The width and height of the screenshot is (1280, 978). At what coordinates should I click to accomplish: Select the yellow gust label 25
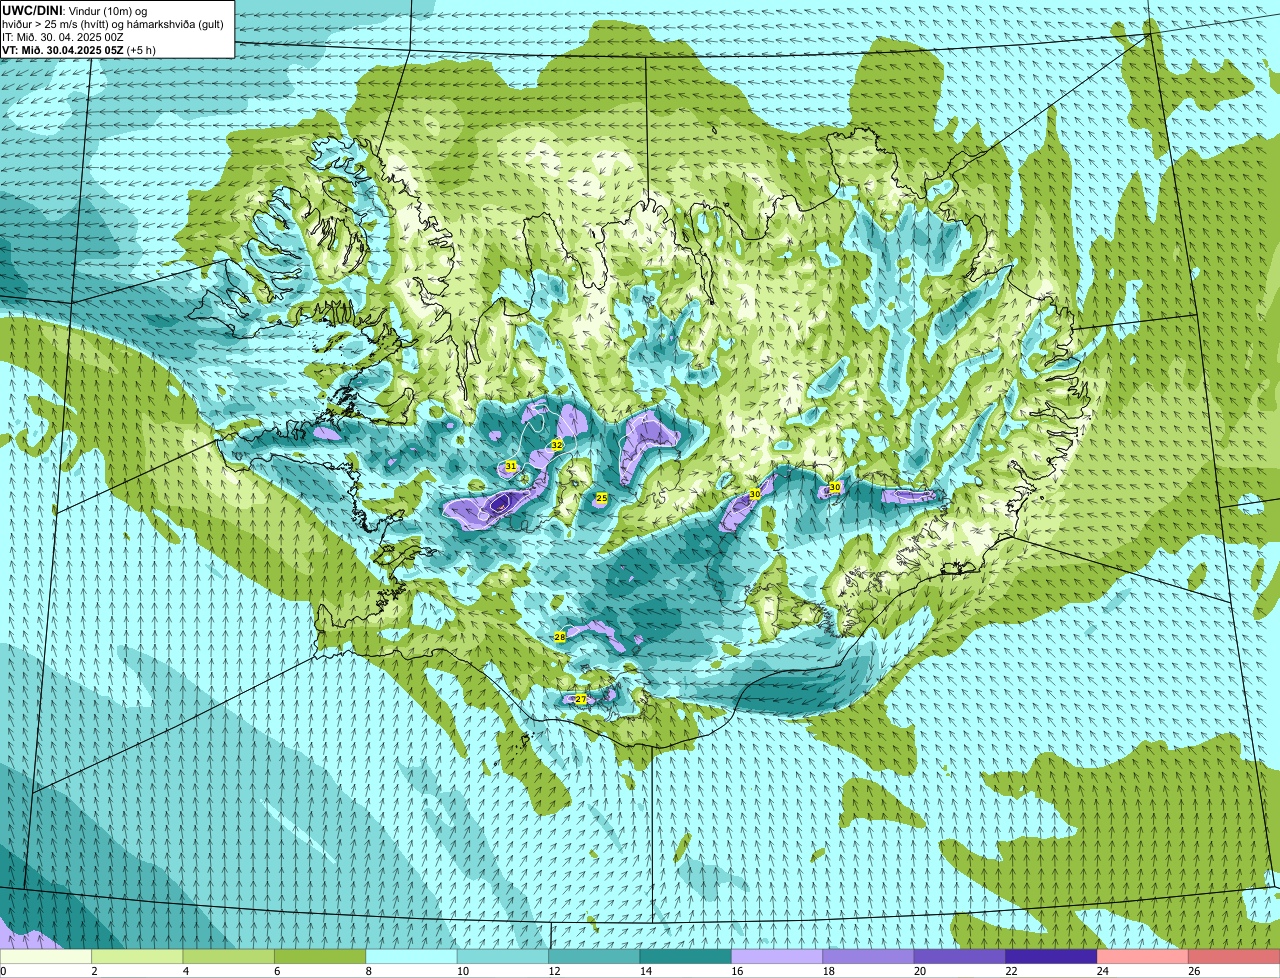602,497
